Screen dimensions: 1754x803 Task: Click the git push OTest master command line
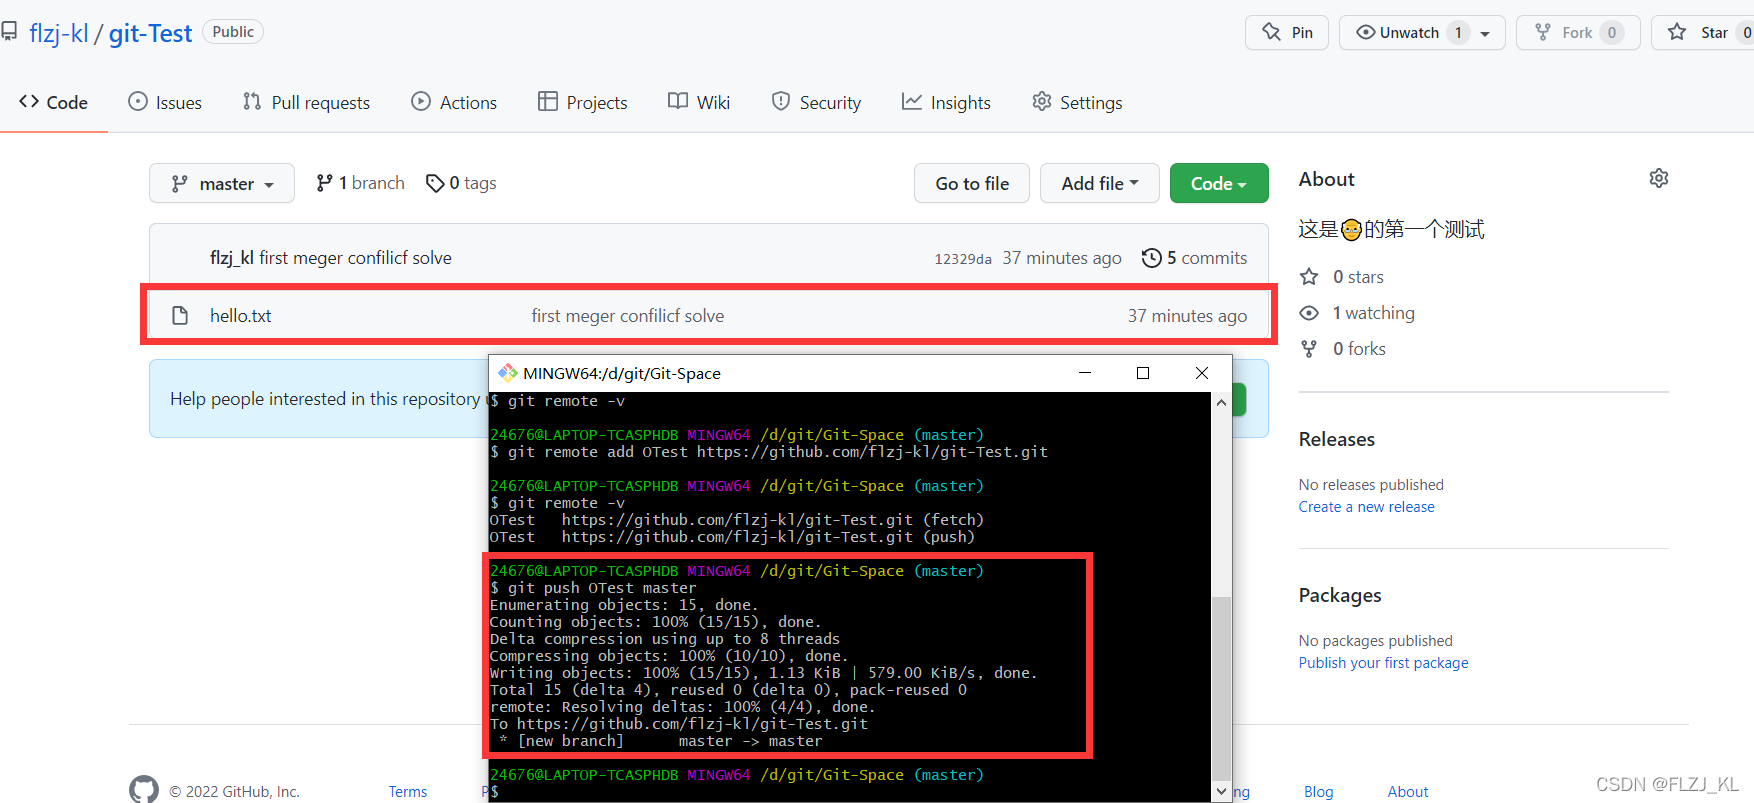pyautogui.click(x=593, y=588)
